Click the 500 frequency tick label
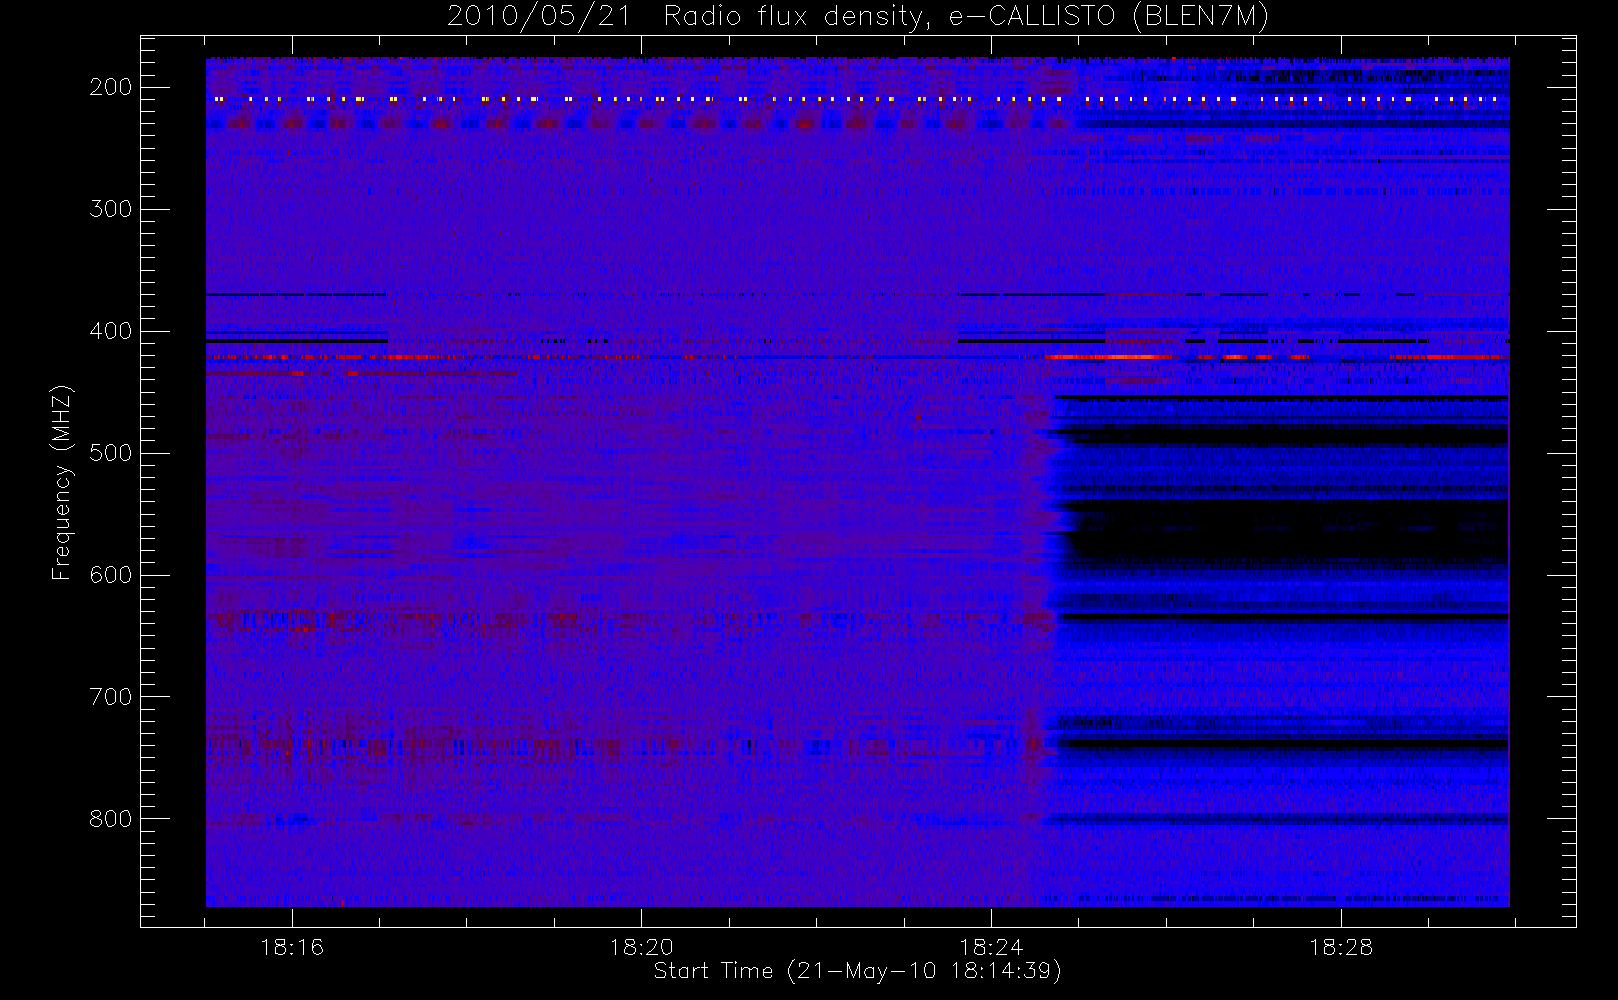This screenshot has width=1618, height=1000. coord(111,453)
